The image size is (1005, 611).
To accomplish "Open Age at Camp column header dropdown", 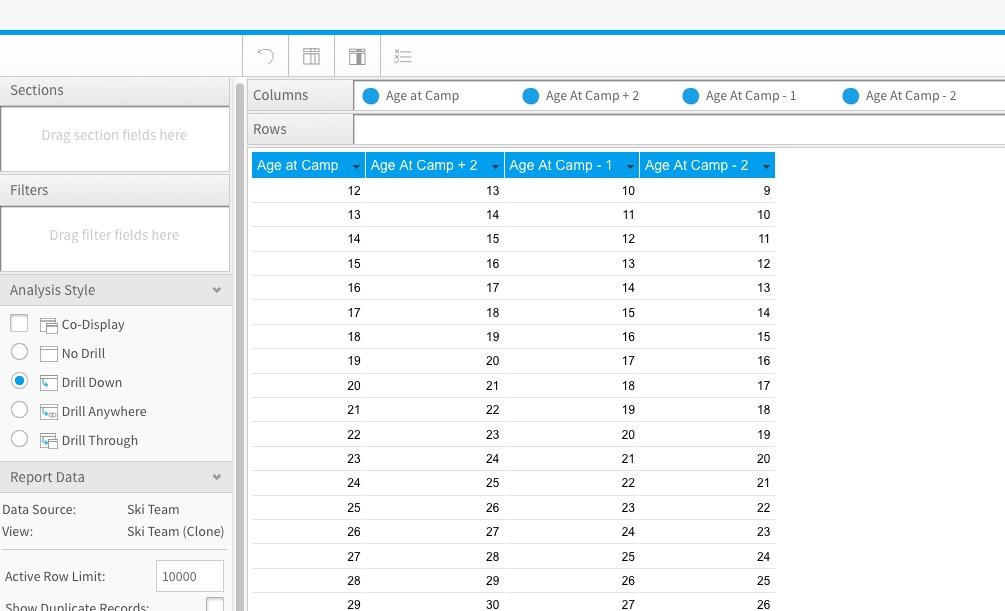I will (356, 167).
